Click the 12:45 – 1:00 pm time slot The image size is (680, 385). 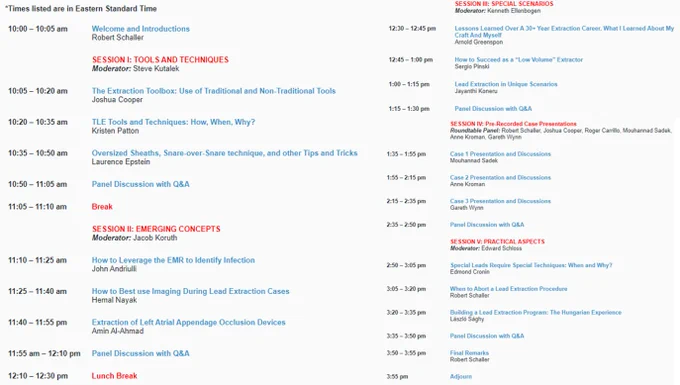[410, 60]
